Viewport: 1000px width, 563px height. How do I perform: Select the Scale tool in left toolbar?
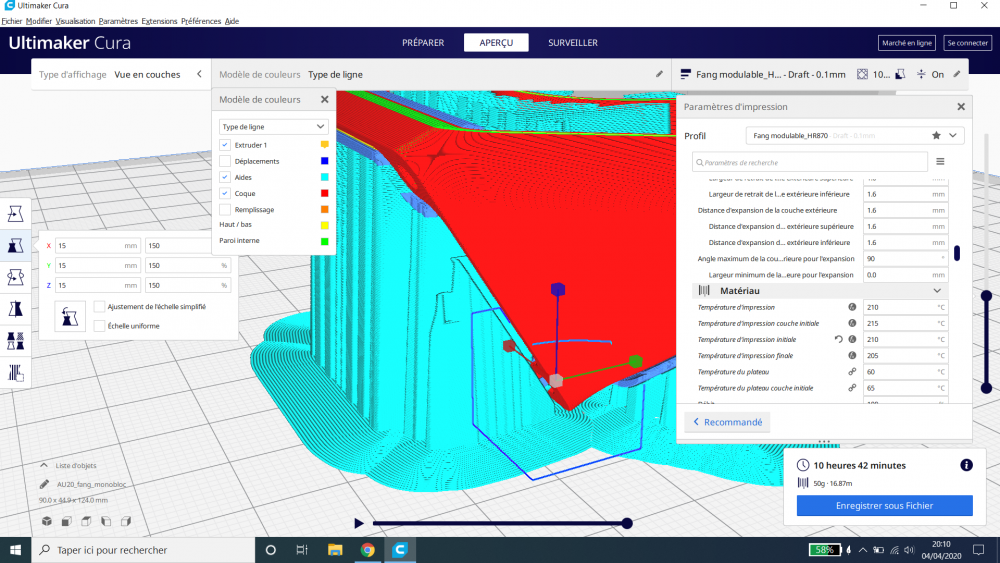click(15, 245)
